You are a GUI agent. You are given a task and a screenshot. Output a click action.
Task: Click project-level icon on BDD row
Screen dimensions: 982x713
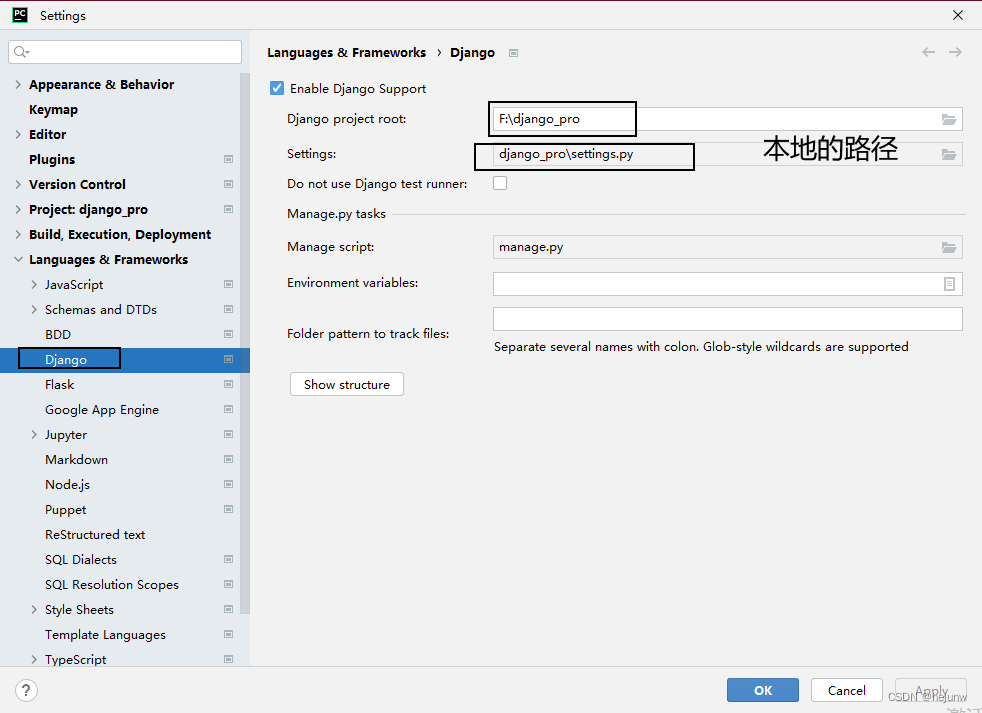pyautogui.click(x=229, y=335)
